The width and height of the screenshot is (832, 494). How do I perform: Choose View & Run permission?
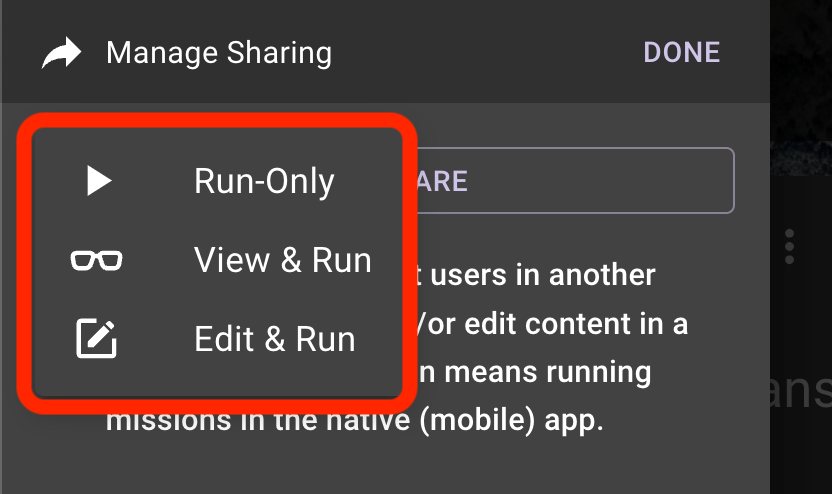point(218,260)
